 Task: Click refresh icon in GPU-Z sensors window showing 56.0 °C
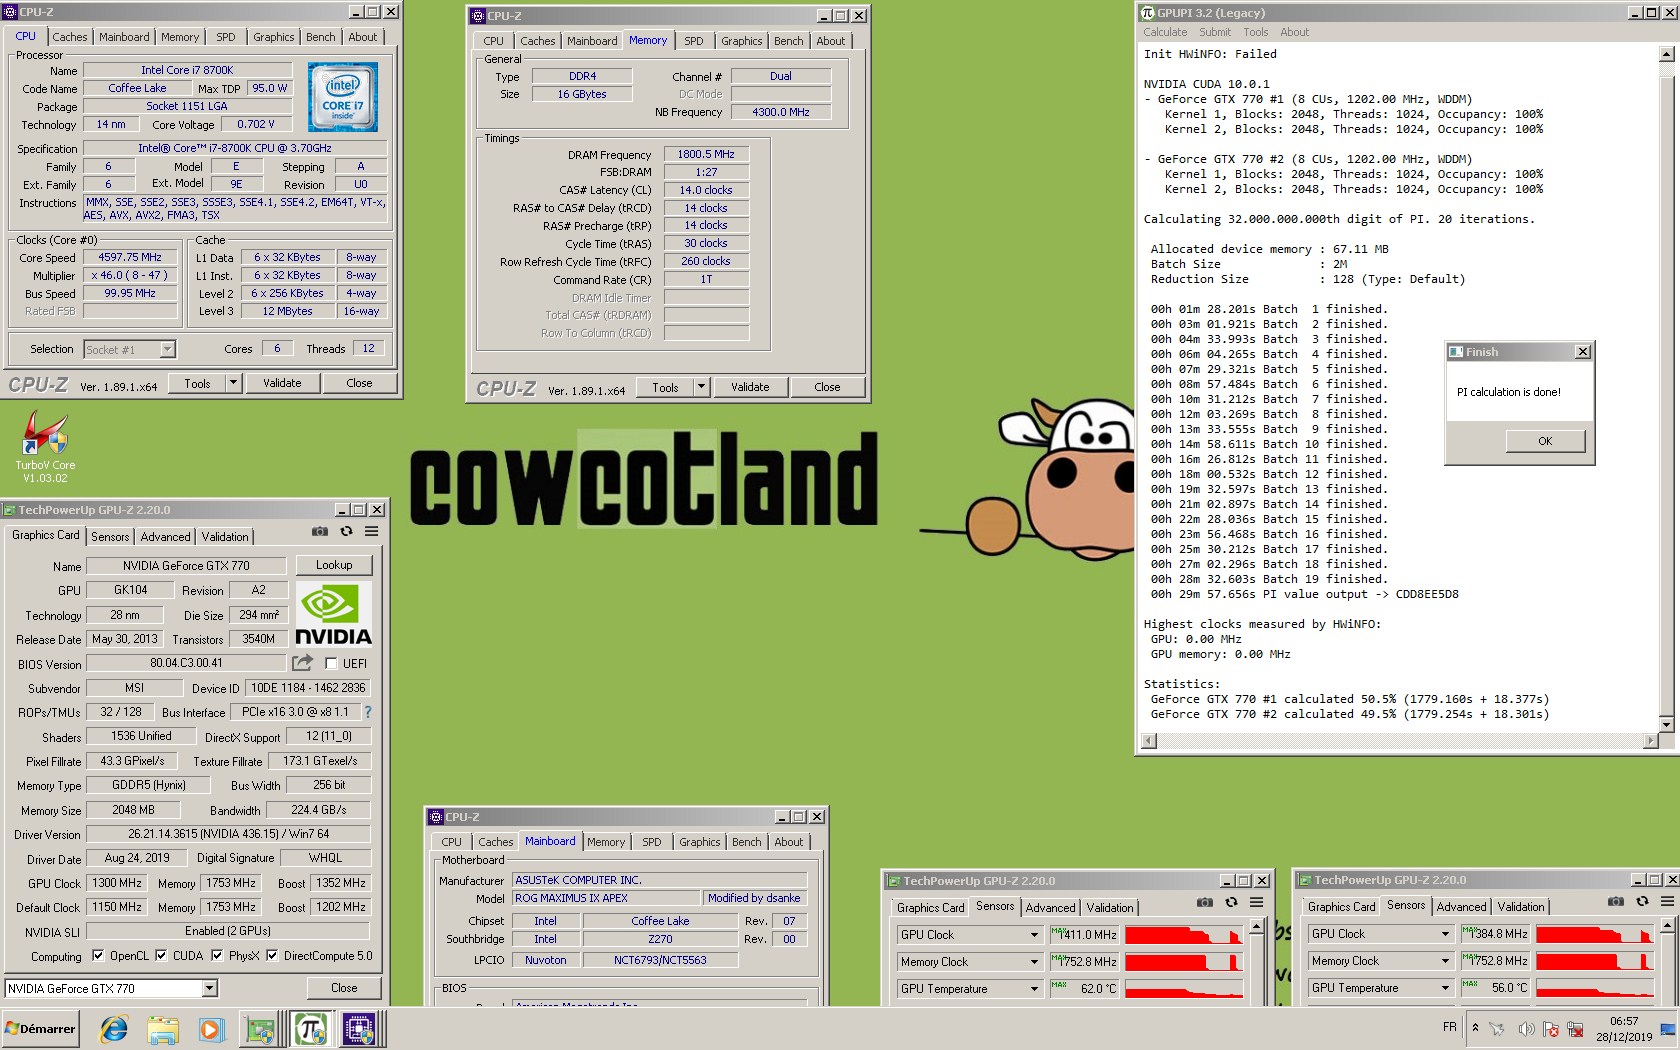click(1642, 901)
